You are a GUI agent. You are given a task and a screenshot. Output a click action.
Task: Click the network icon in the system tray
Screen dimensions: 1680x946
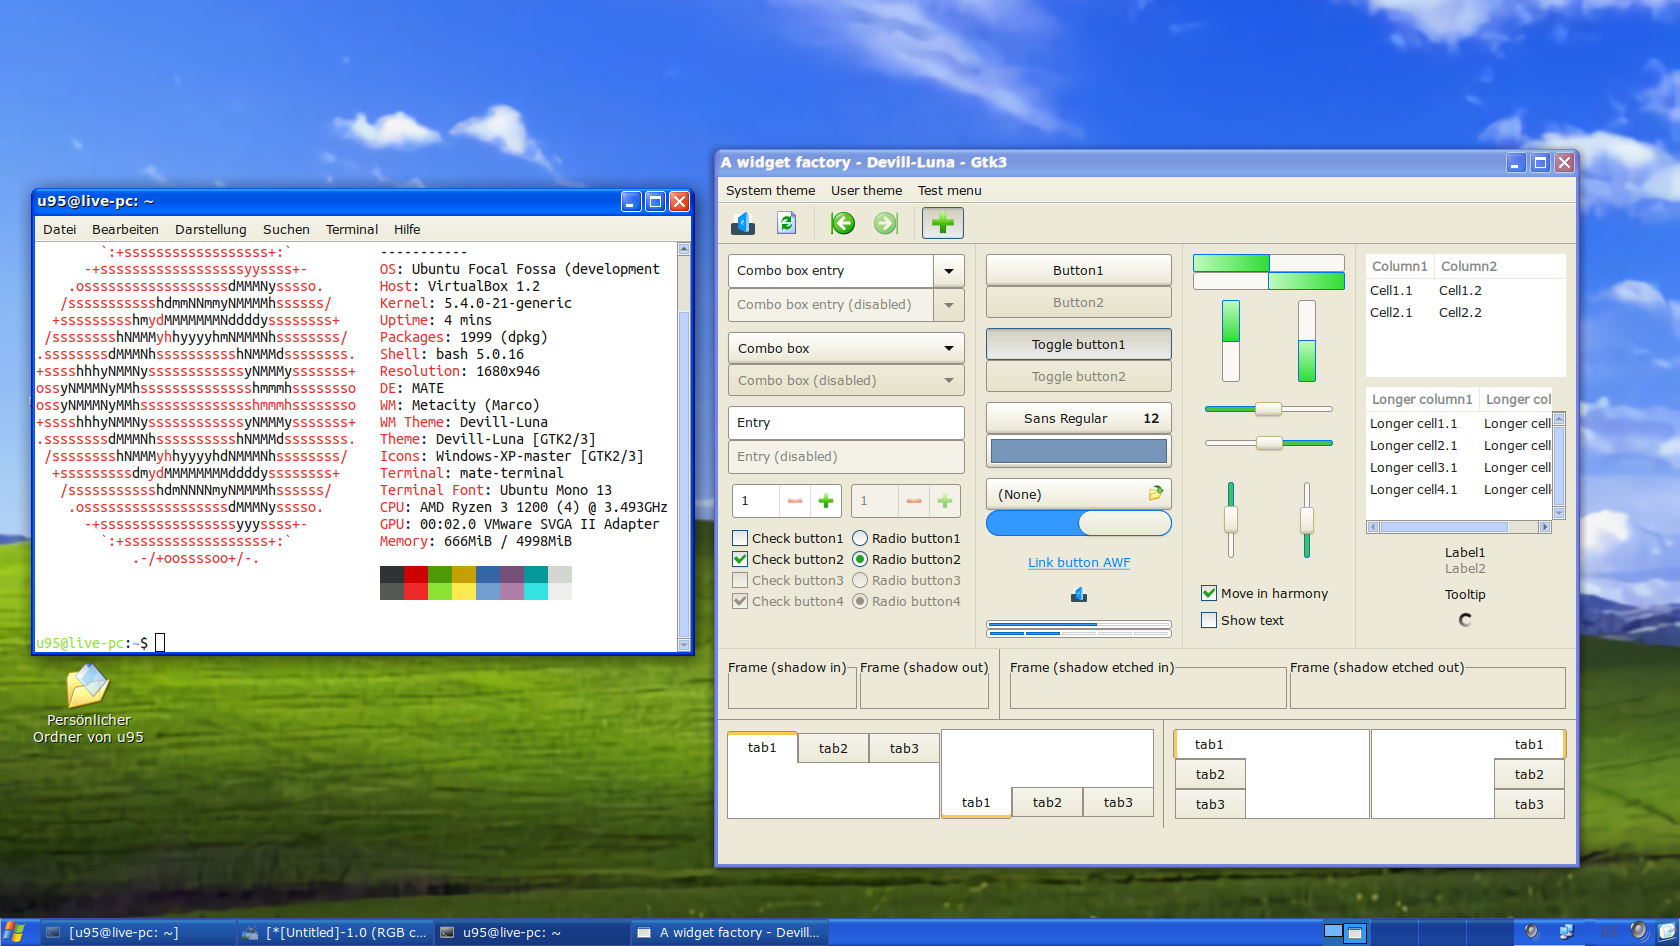click(1566, 932)
